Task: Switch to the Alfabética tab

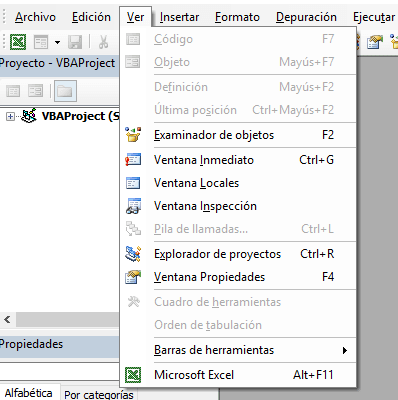Action: pyautogui.click(x=29, y=393)
